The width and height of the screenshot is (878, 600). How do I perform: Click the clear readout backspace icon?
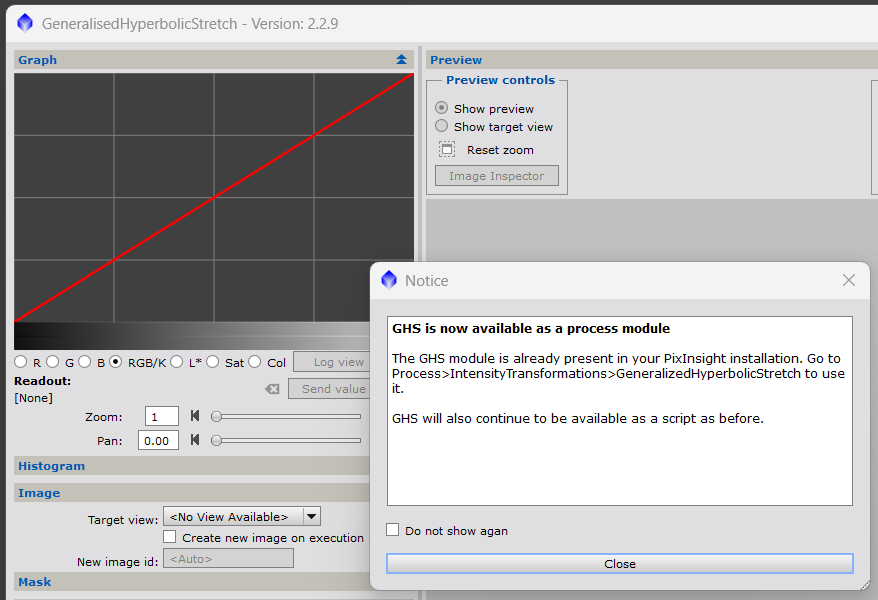click(272, 389)
